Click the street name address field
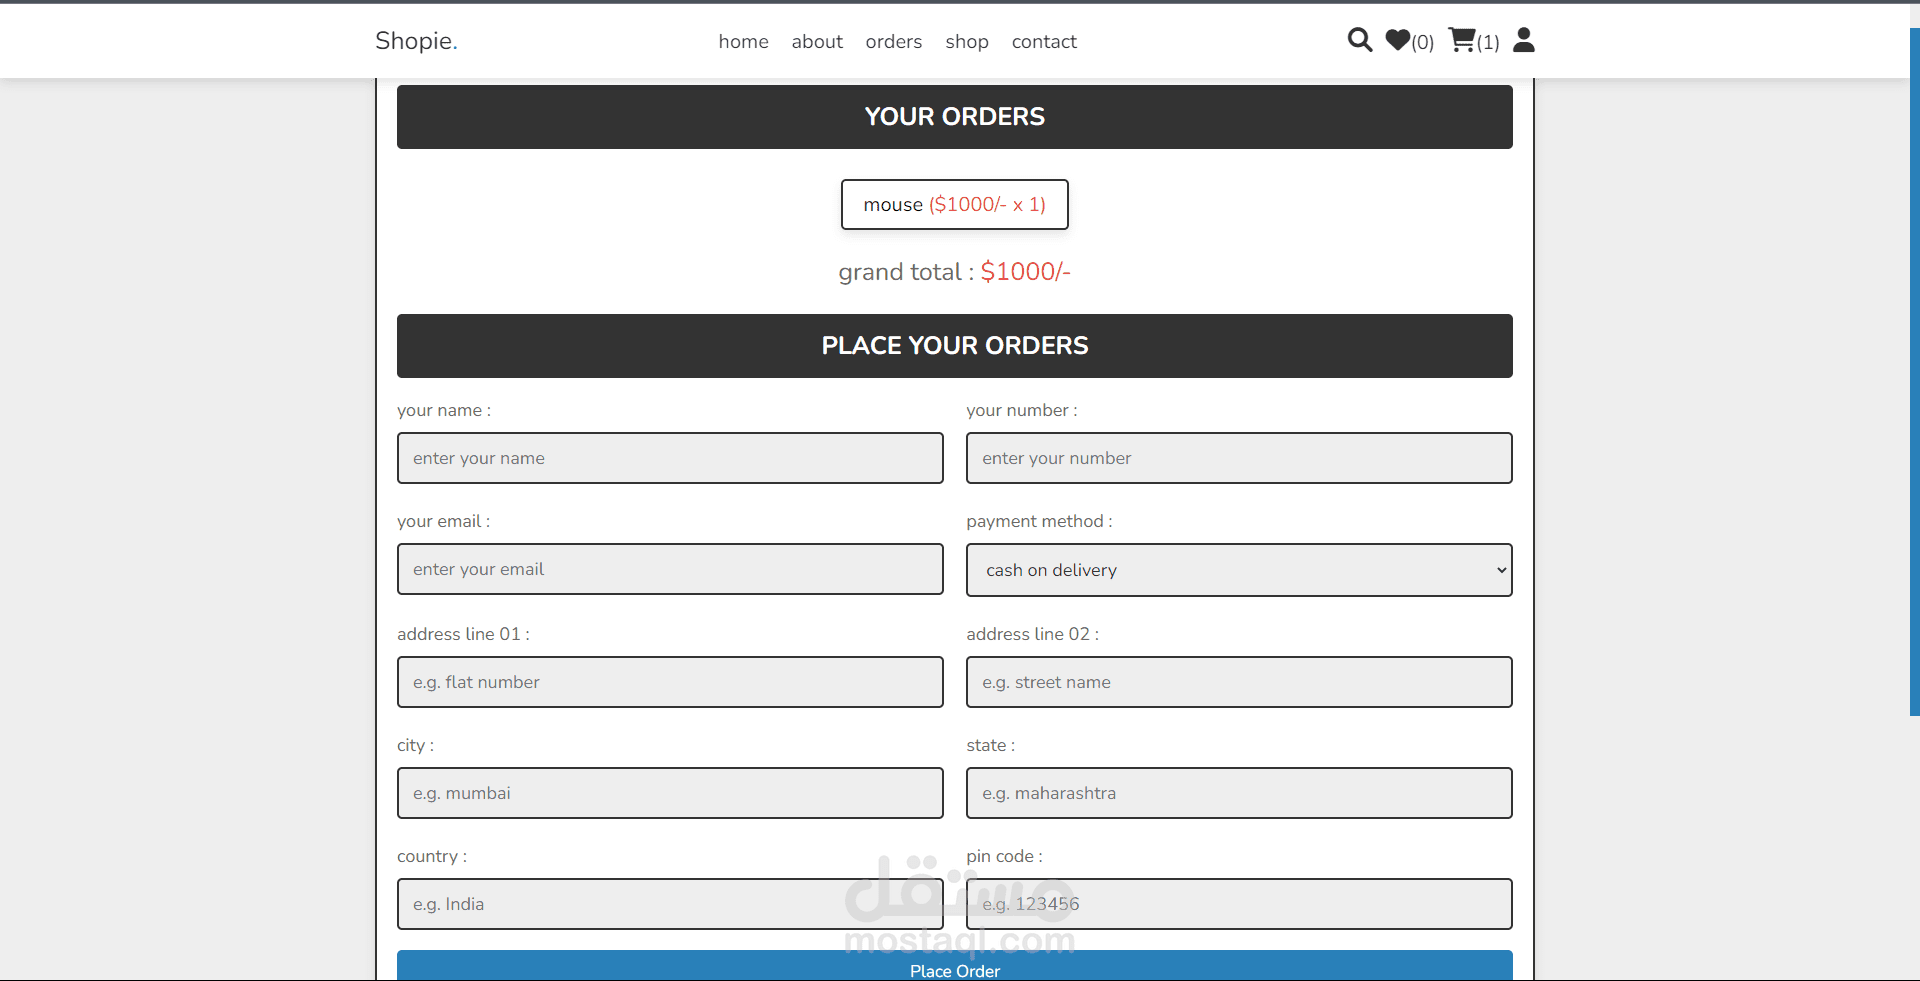The height and width of the screenshot is (981, 1920). click(1239, 682)
